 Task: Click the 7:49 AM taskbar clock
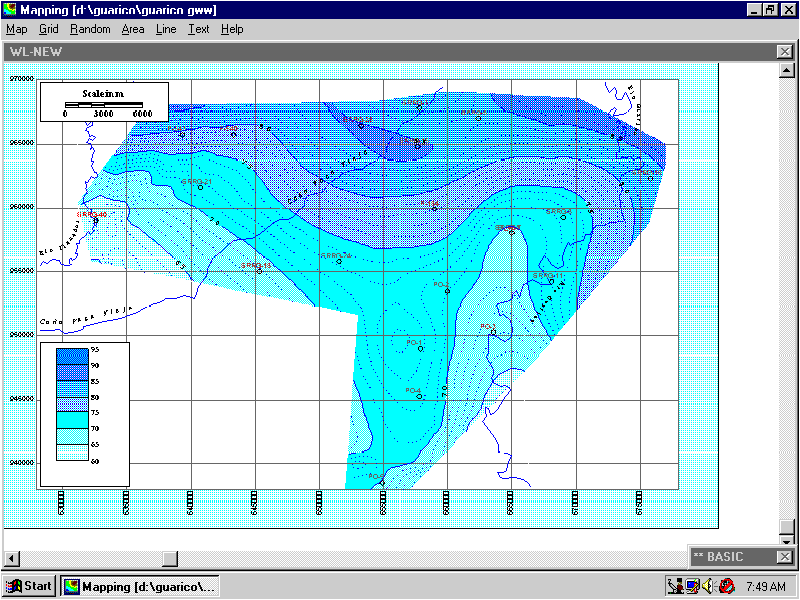(x=766, y=587)
